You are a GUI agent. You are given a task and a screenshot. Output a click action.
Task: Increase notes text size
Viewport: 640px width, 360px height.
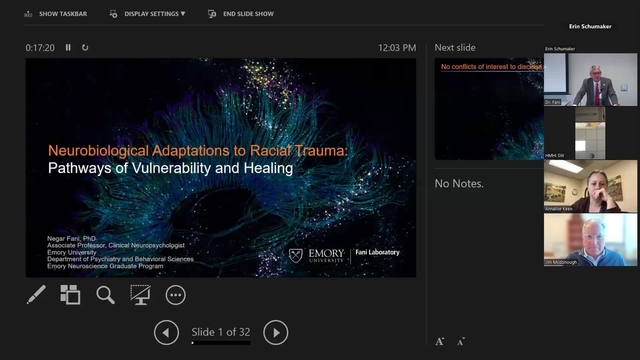[x=440, y=342]
